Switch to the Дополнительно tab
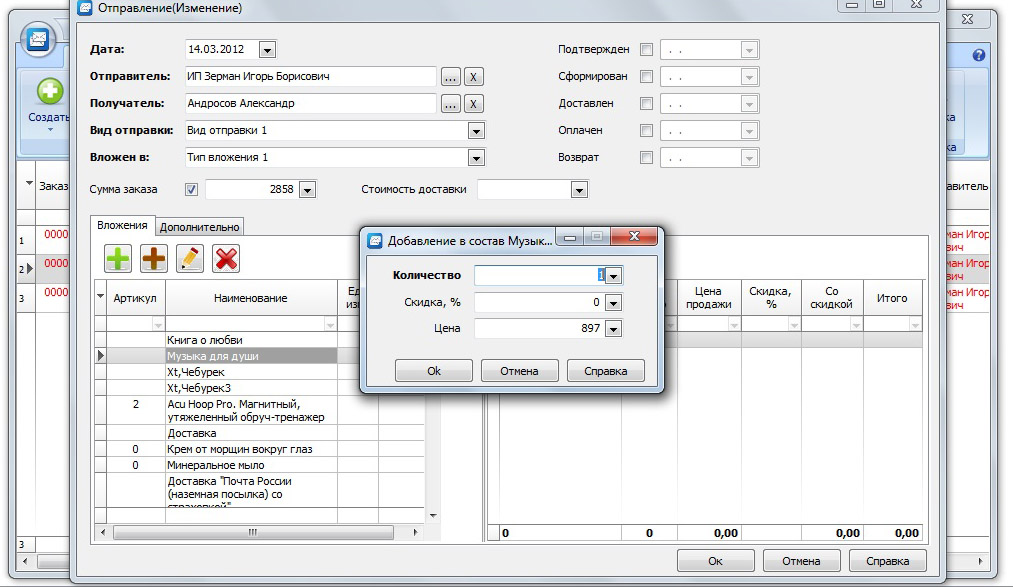This screenshot has height=587, width=1013. (200, 227)
